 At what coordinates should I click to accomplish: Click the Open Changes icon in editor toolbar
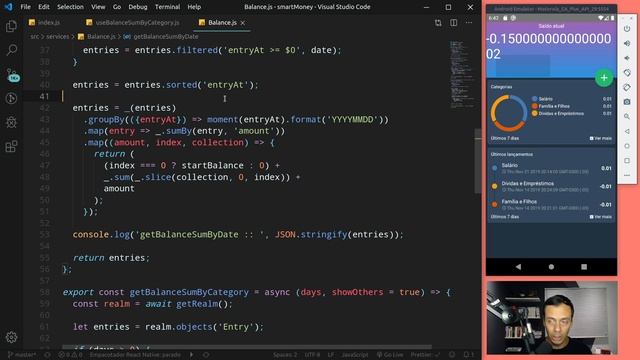tap(438, 23)
